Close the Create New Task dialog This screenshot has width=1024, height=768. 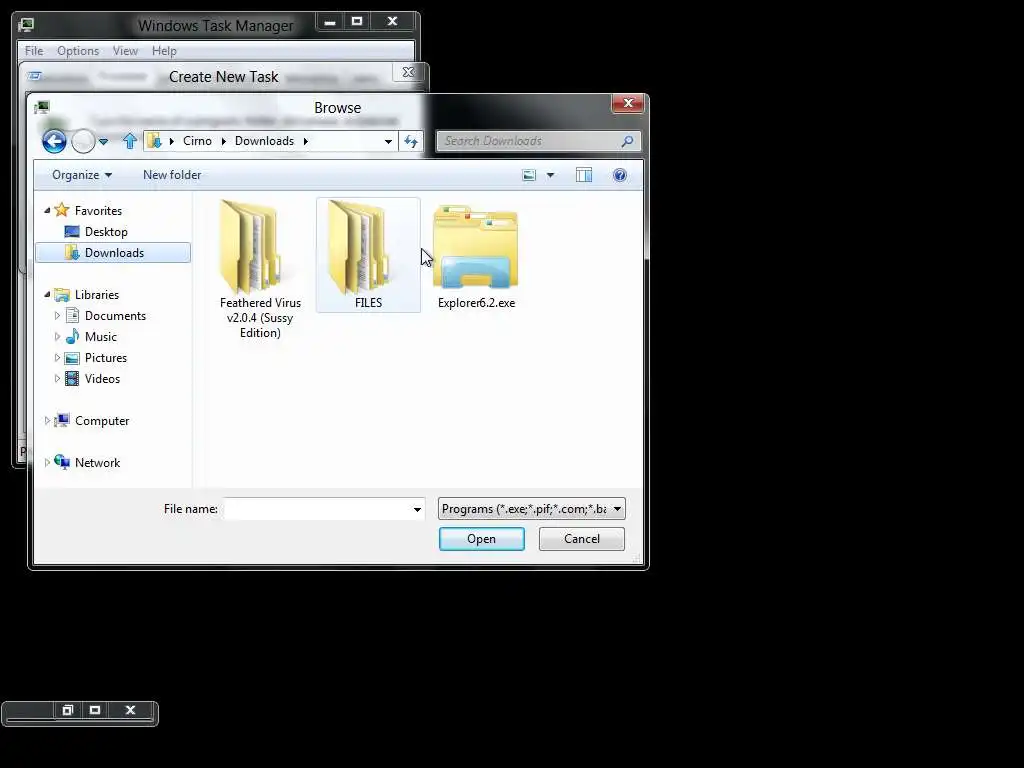408,72
